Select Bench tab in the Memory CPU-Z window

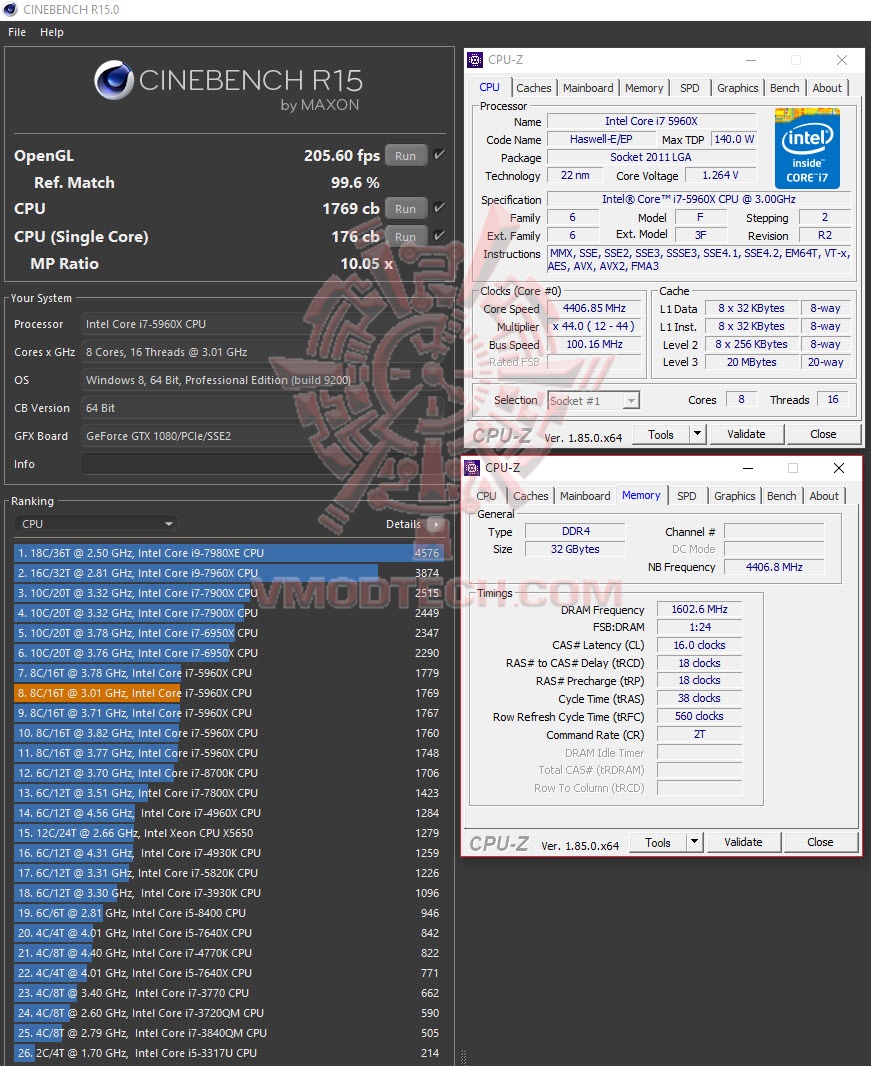click(782, 496)
